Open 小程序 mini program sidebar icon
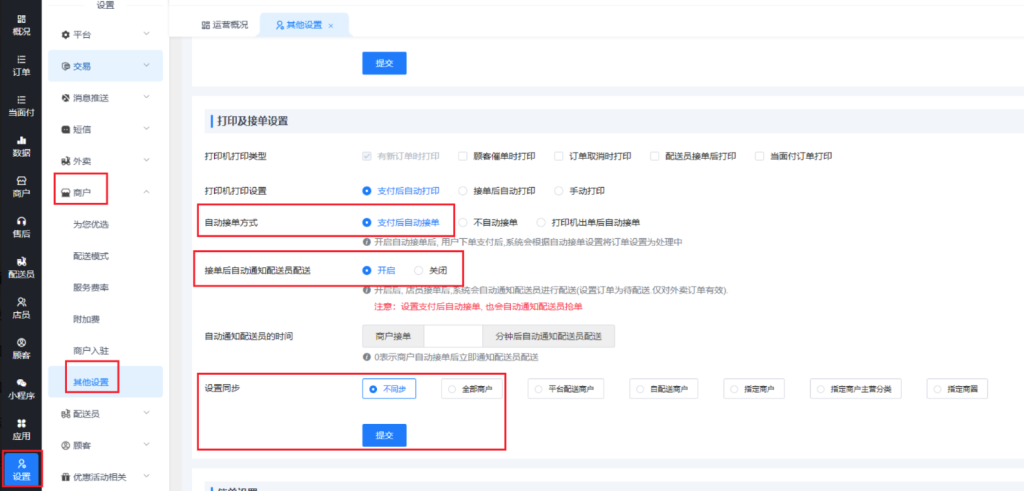This screenshot has height=491, width=1024. pyautogui.click(x=20, y=389)
